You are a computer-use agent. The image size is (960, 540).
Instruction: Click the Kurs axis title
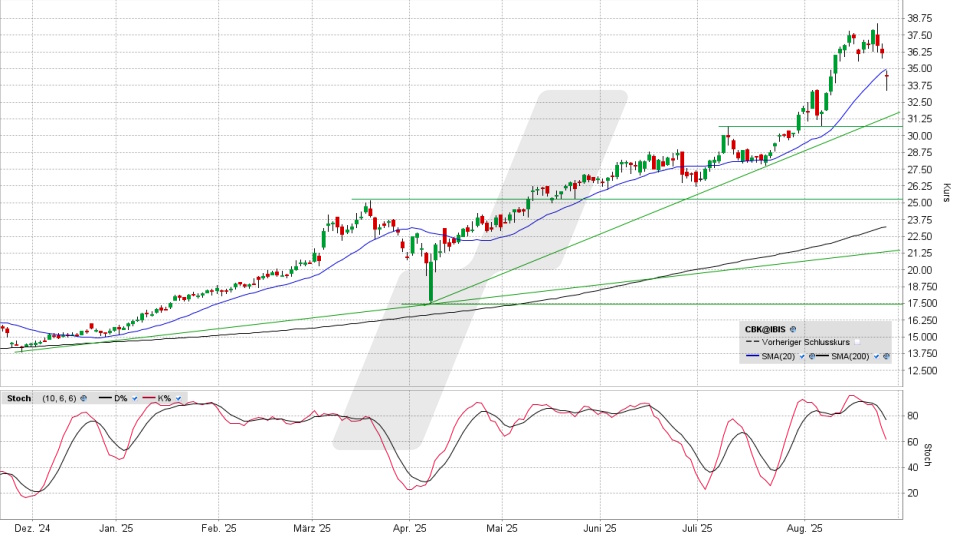pyautogui.click(x=947, y=192)
